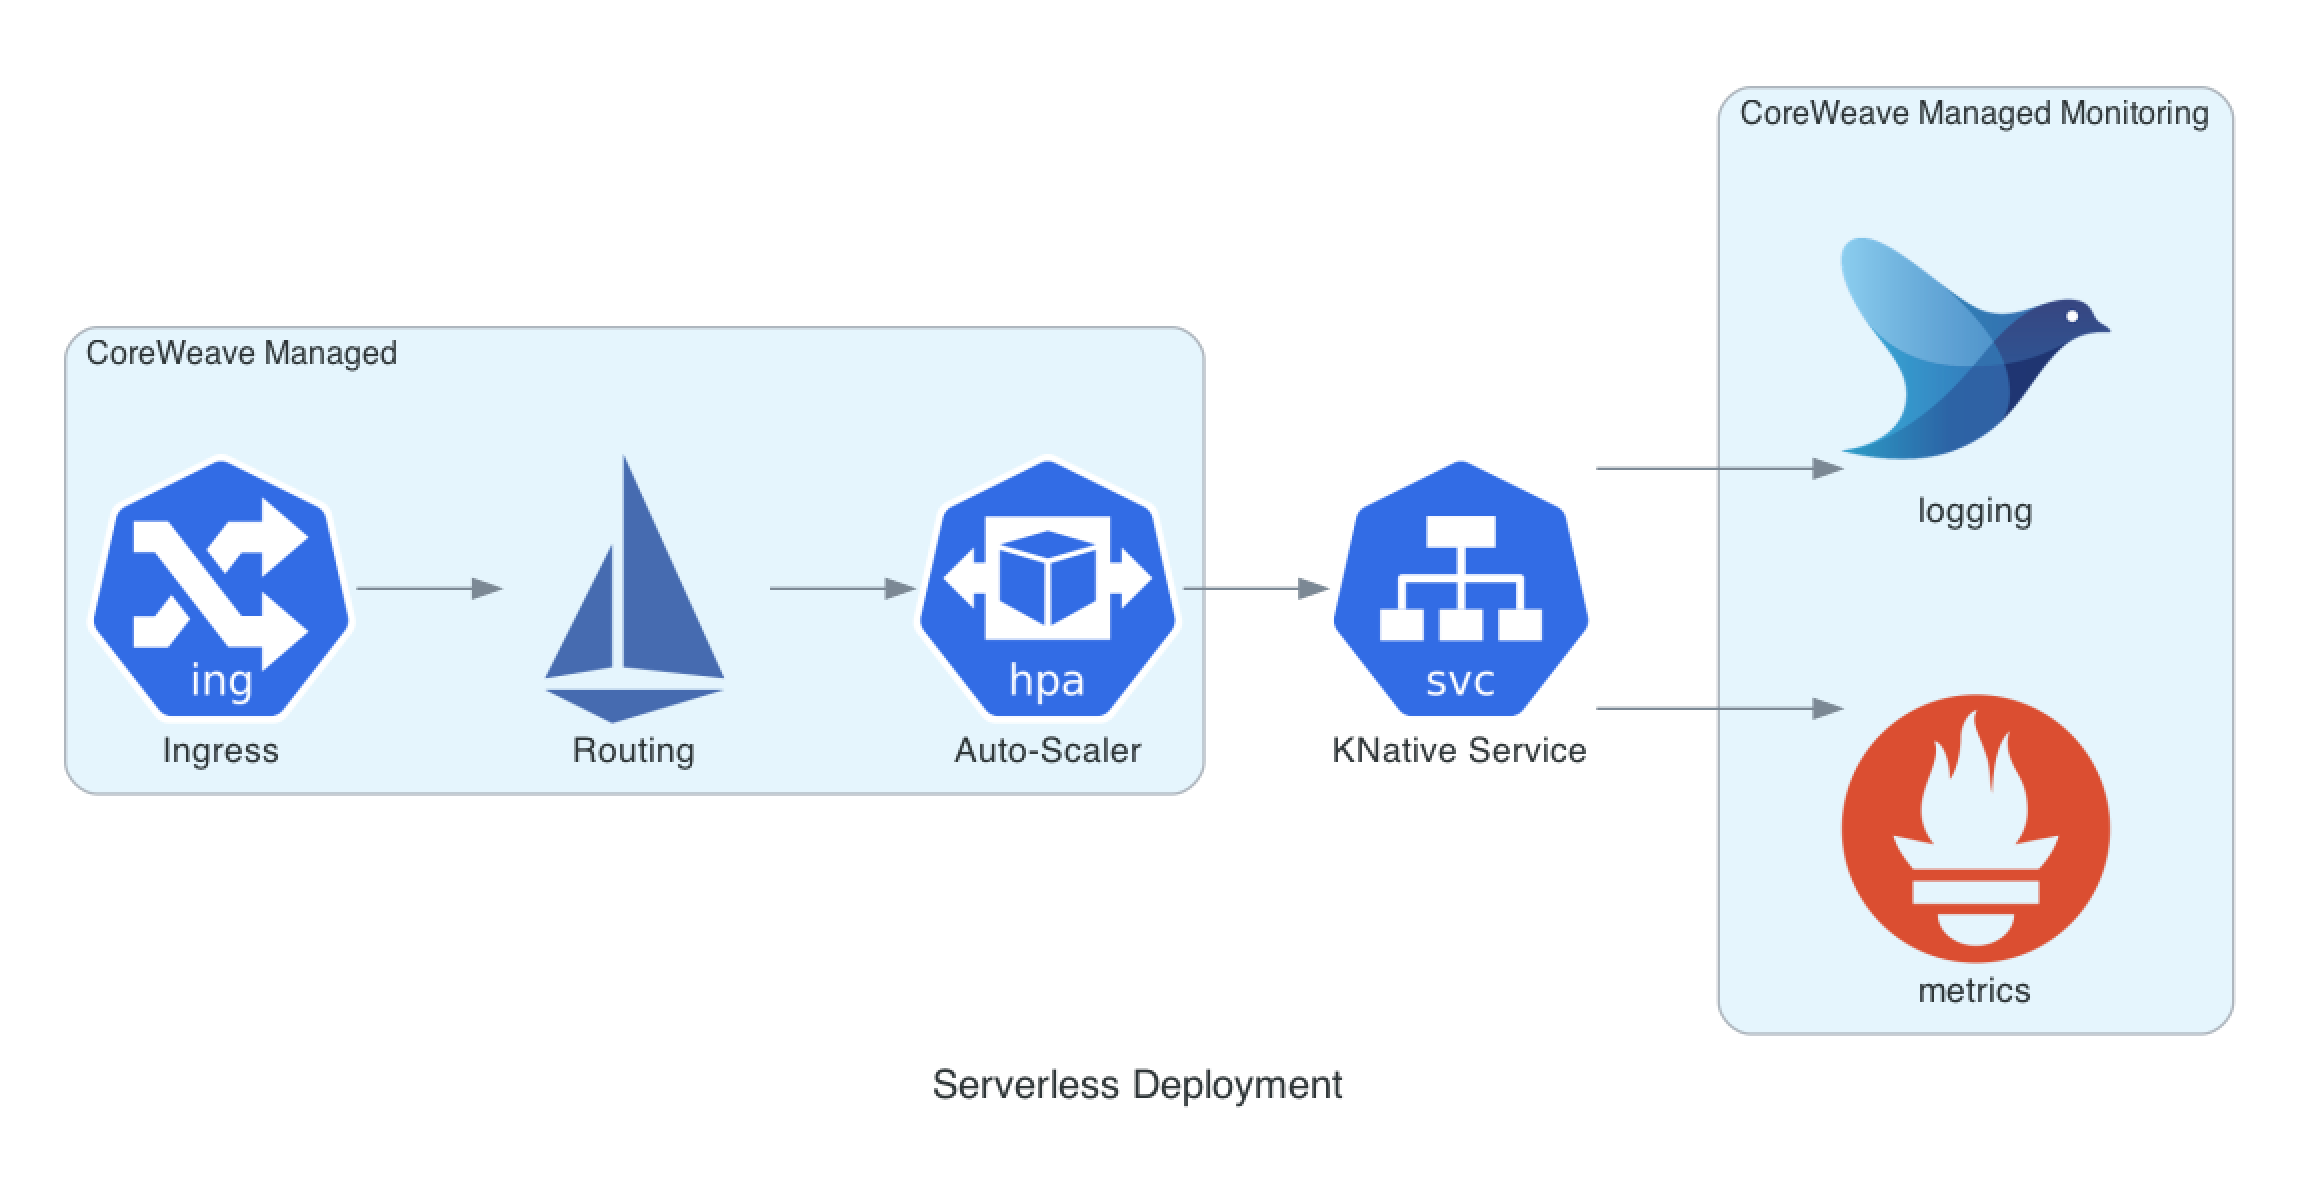Click the hpa Auto-Scaler hexagon icon

tap(1047, 589)
